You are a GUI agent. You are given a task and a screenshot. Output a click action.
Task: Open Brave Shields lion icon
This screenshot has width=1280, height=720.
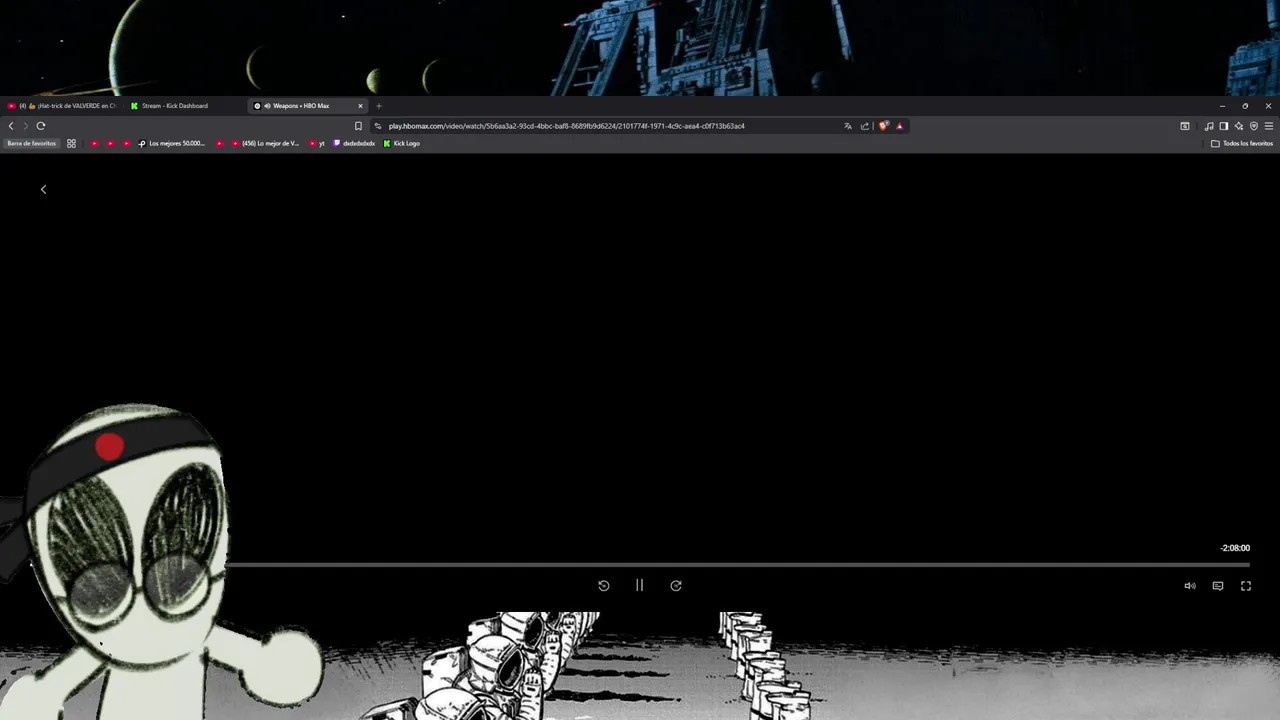click(x=883, y=126)
